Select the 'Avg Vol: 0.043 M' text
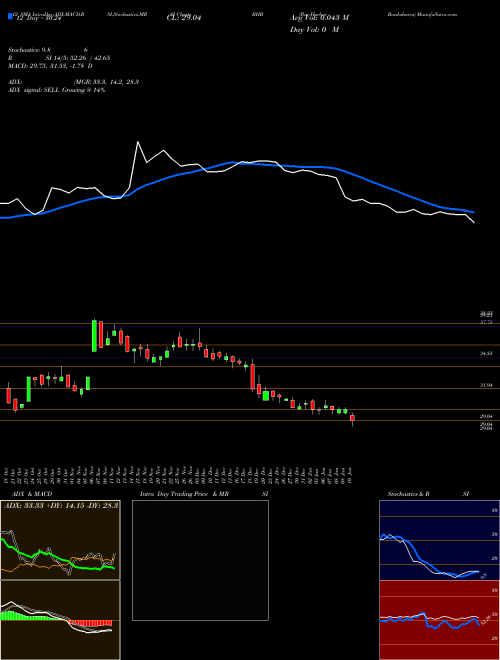The image size is (500, 660). 319,18
